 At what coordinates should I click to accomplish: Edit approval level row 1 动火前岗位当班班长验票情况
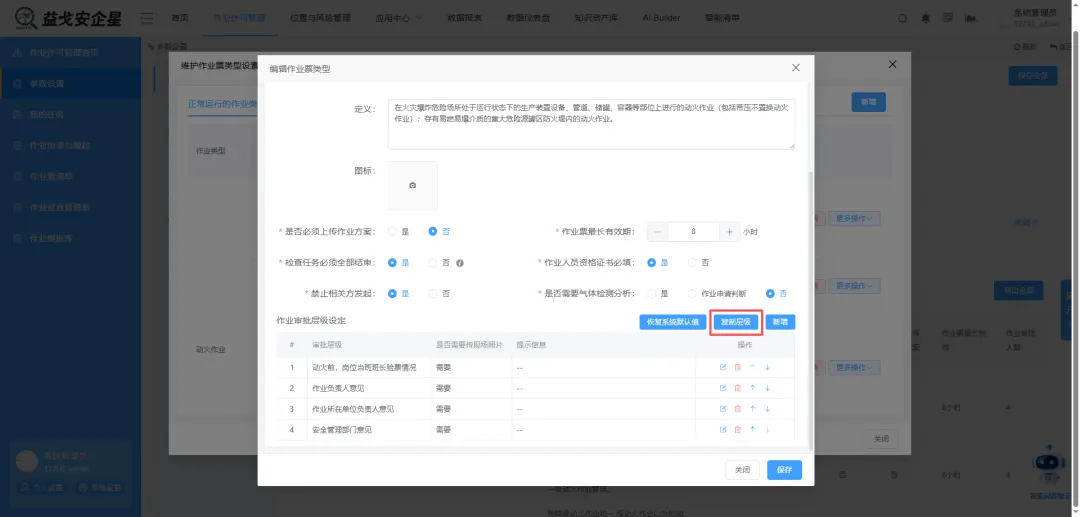click(723, 368)
